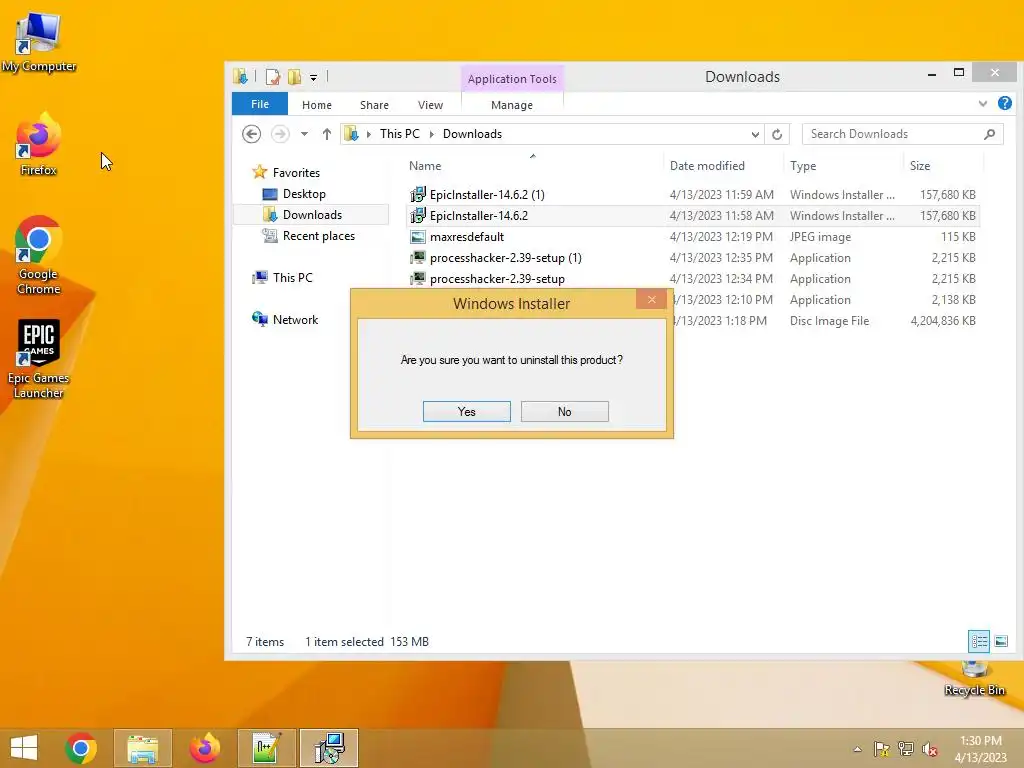This screenshot has width=1024, height=768.
Task: Select Recent places in navigation pane
Action: coord(319,236)
